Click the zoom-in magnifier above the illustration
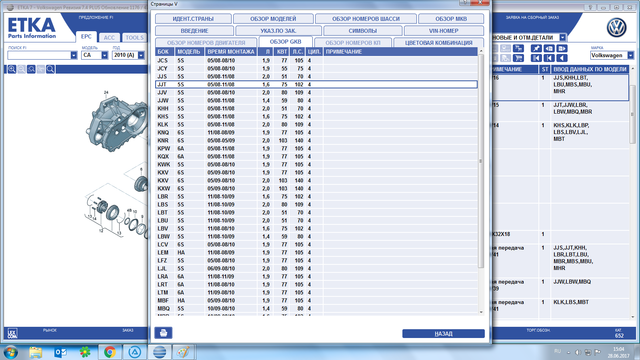The height and width of the screenshot is (360, 640). coord(12,69)
